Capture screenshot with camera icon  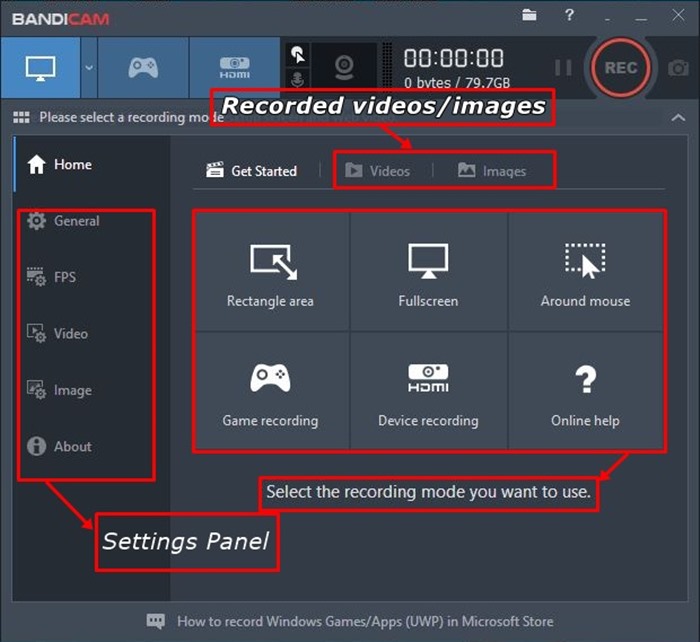[678, 68]
